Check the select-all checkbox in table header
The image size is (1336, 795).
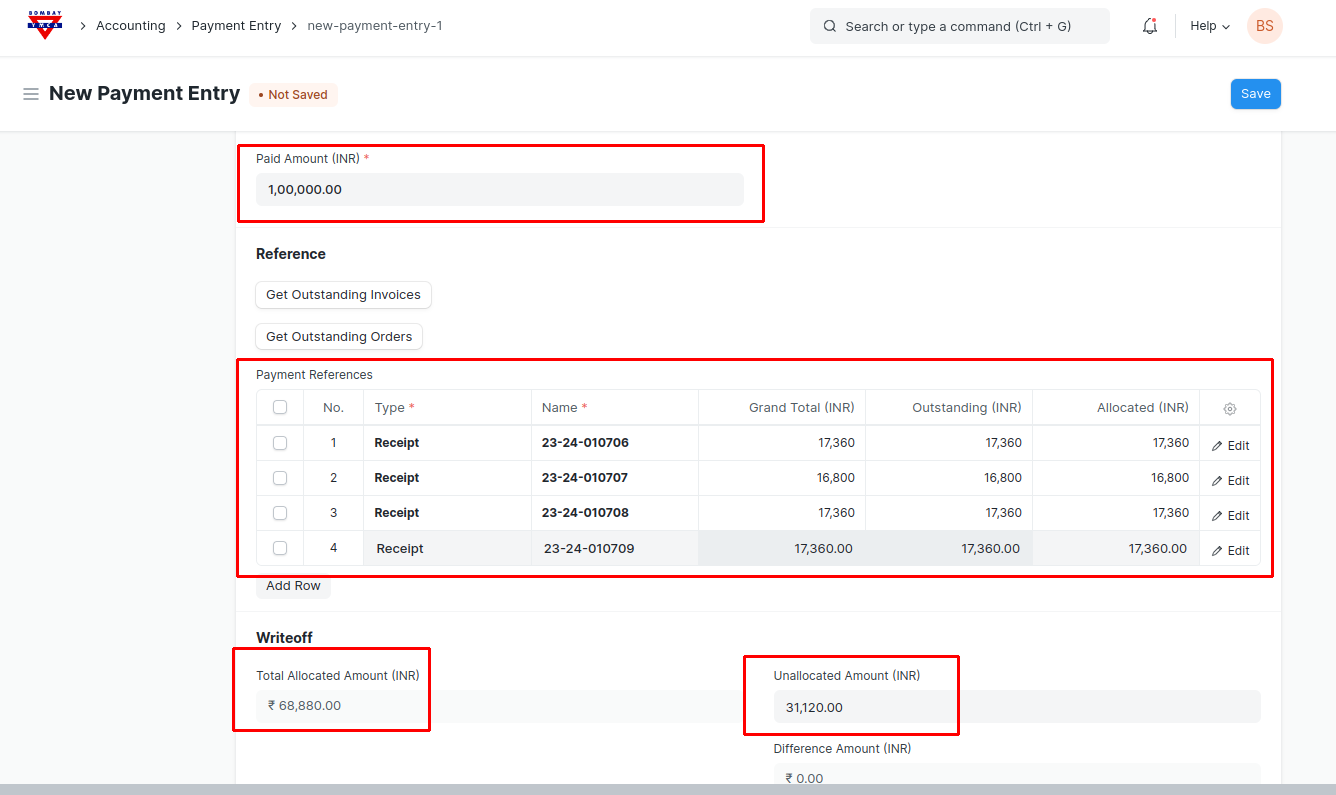coord(280,408)
